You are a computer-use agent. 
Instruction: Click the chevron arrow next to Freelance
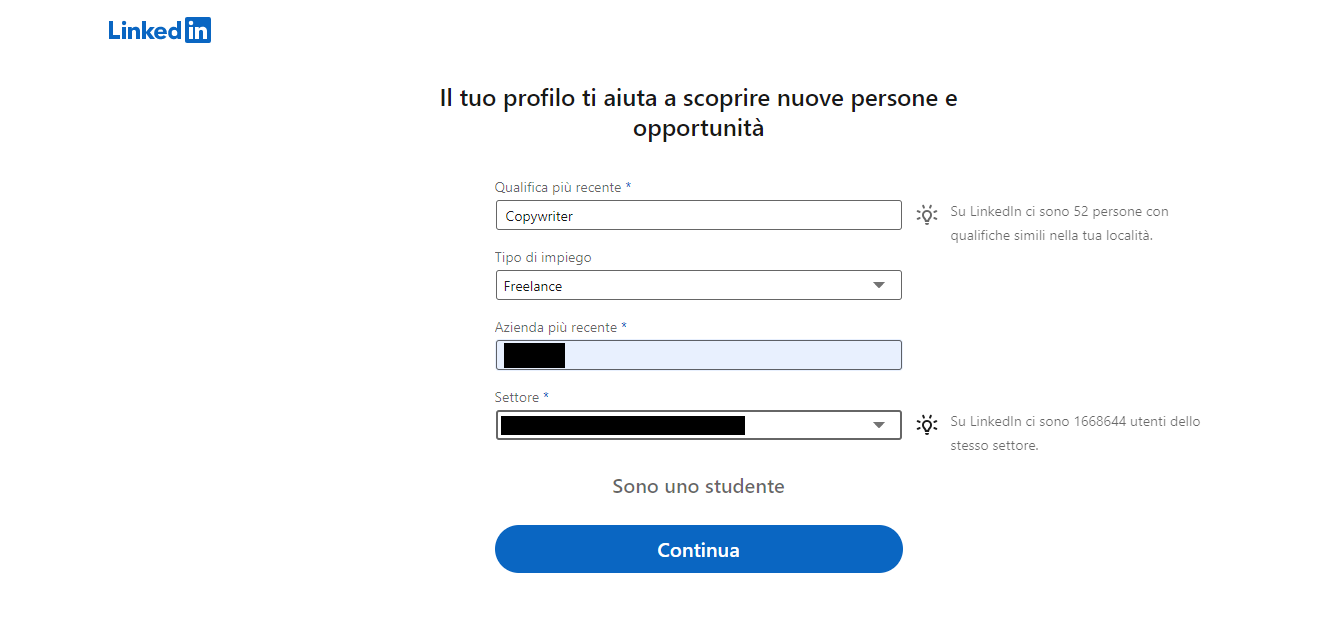tap(880, 285)
